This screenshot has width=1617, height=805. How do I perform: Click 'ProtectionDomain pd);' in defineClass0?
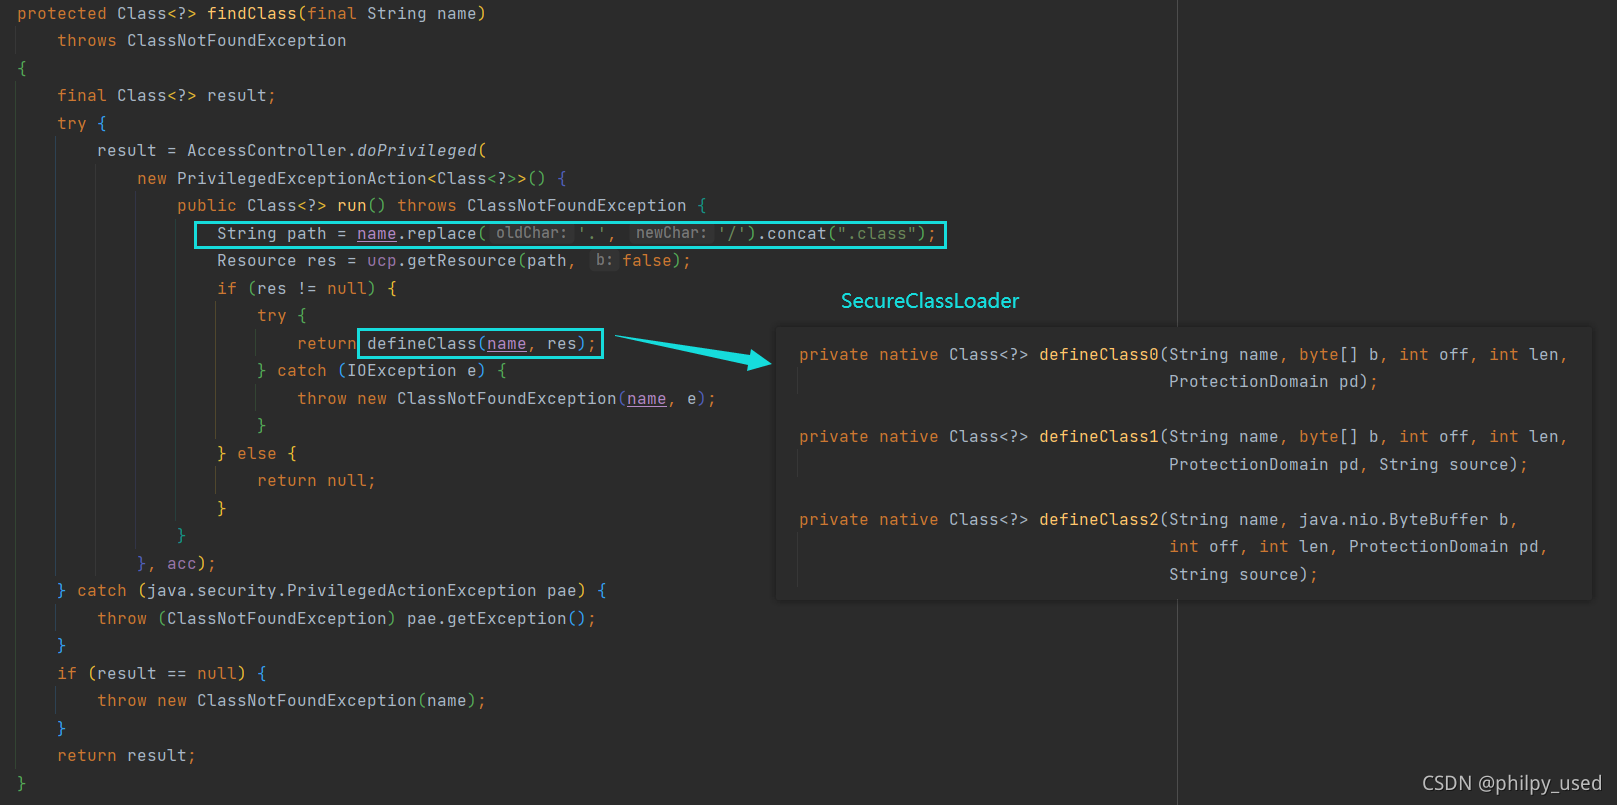click(1273, 381)
